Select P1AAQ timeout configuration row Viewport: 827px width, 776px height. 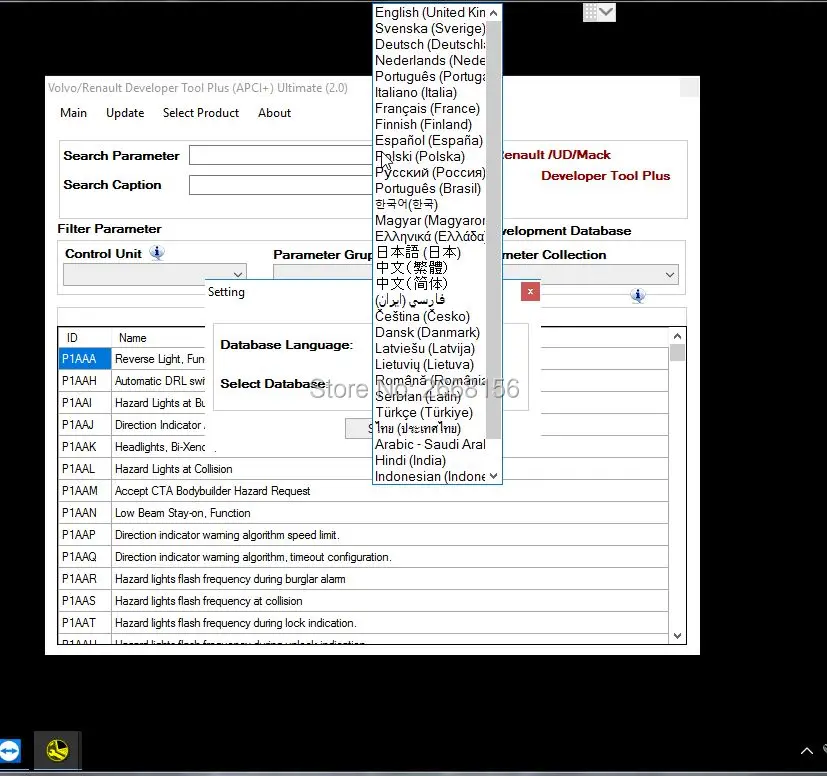click(x=363, y=557)
